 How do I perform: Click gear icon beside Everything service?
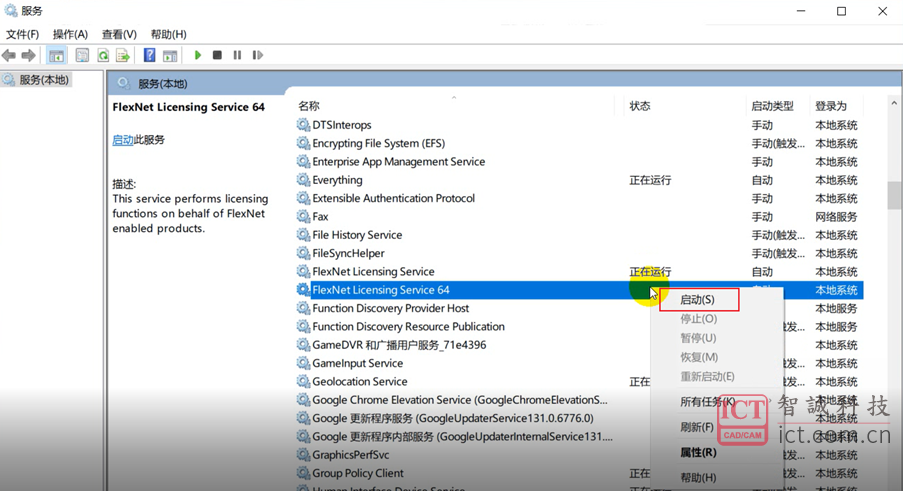click(303, 180)
